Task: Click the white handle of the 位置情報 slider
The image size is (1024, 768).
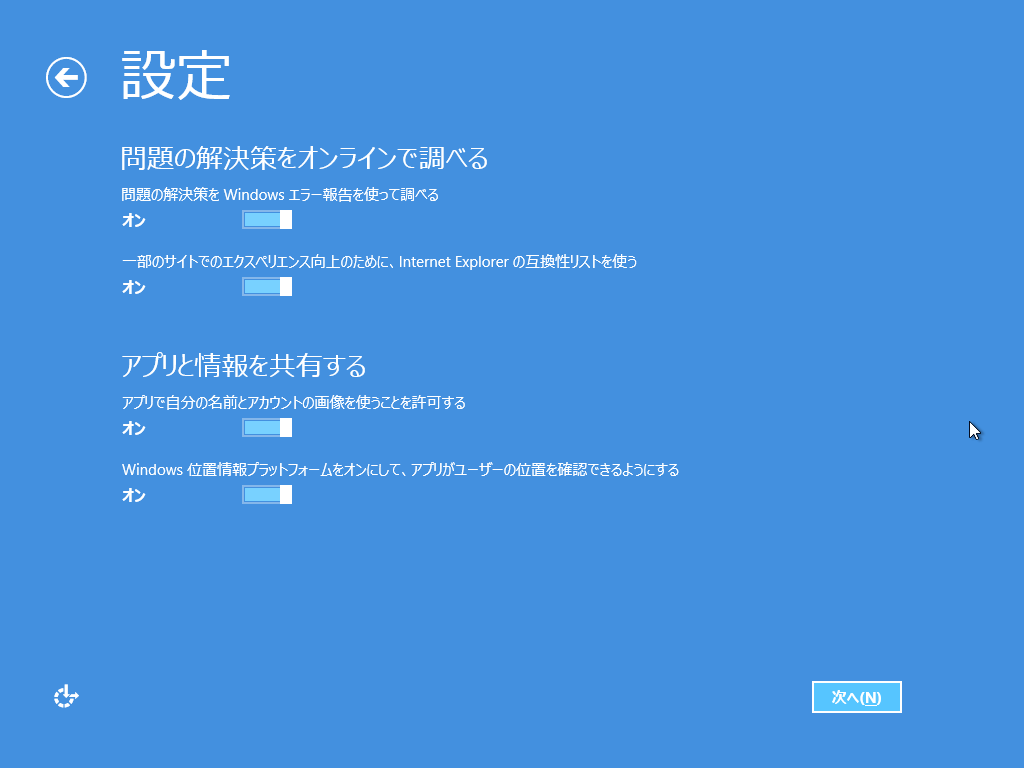Action: (286, 495)
